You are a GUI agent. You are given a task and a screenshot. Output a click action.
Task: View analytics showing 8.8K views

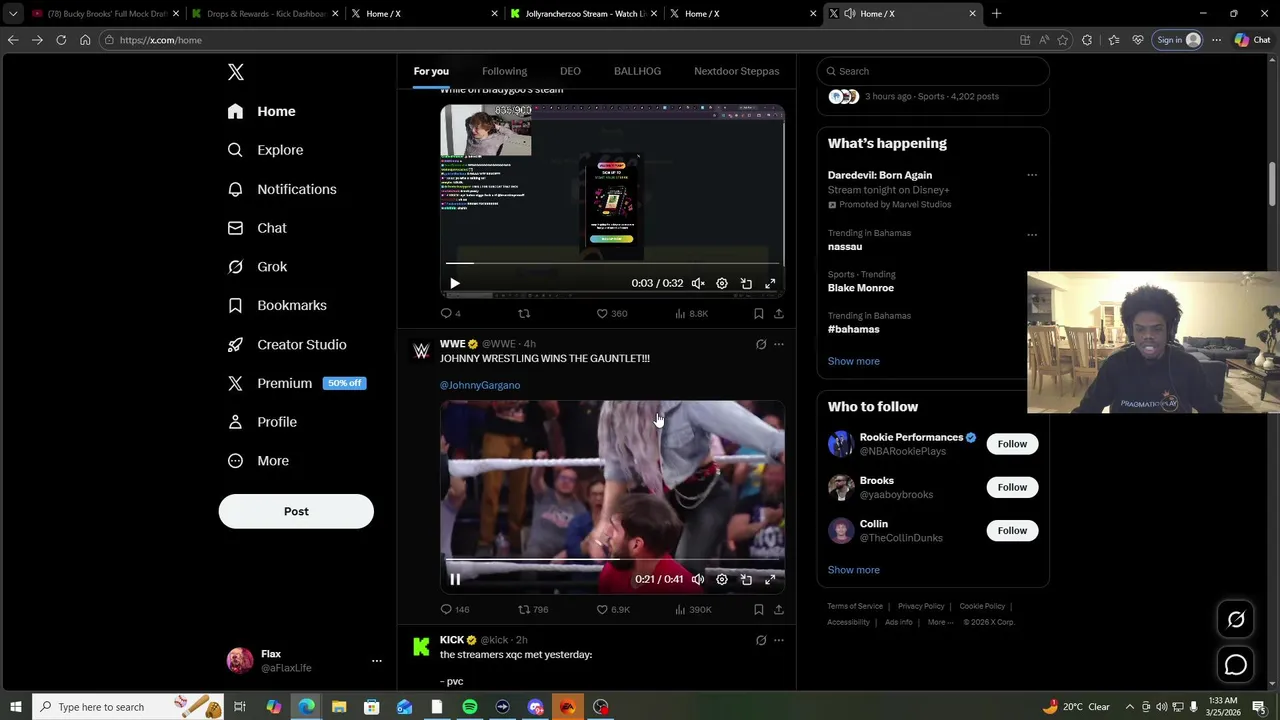(x=691, y=314)
